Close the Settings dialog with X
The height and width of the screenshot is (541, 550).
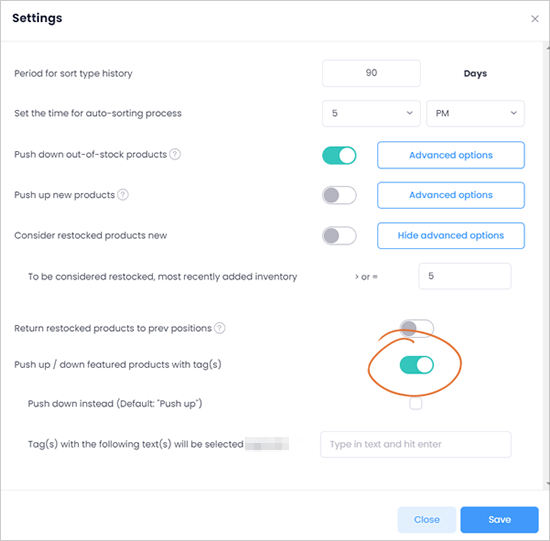click(535, 19)
